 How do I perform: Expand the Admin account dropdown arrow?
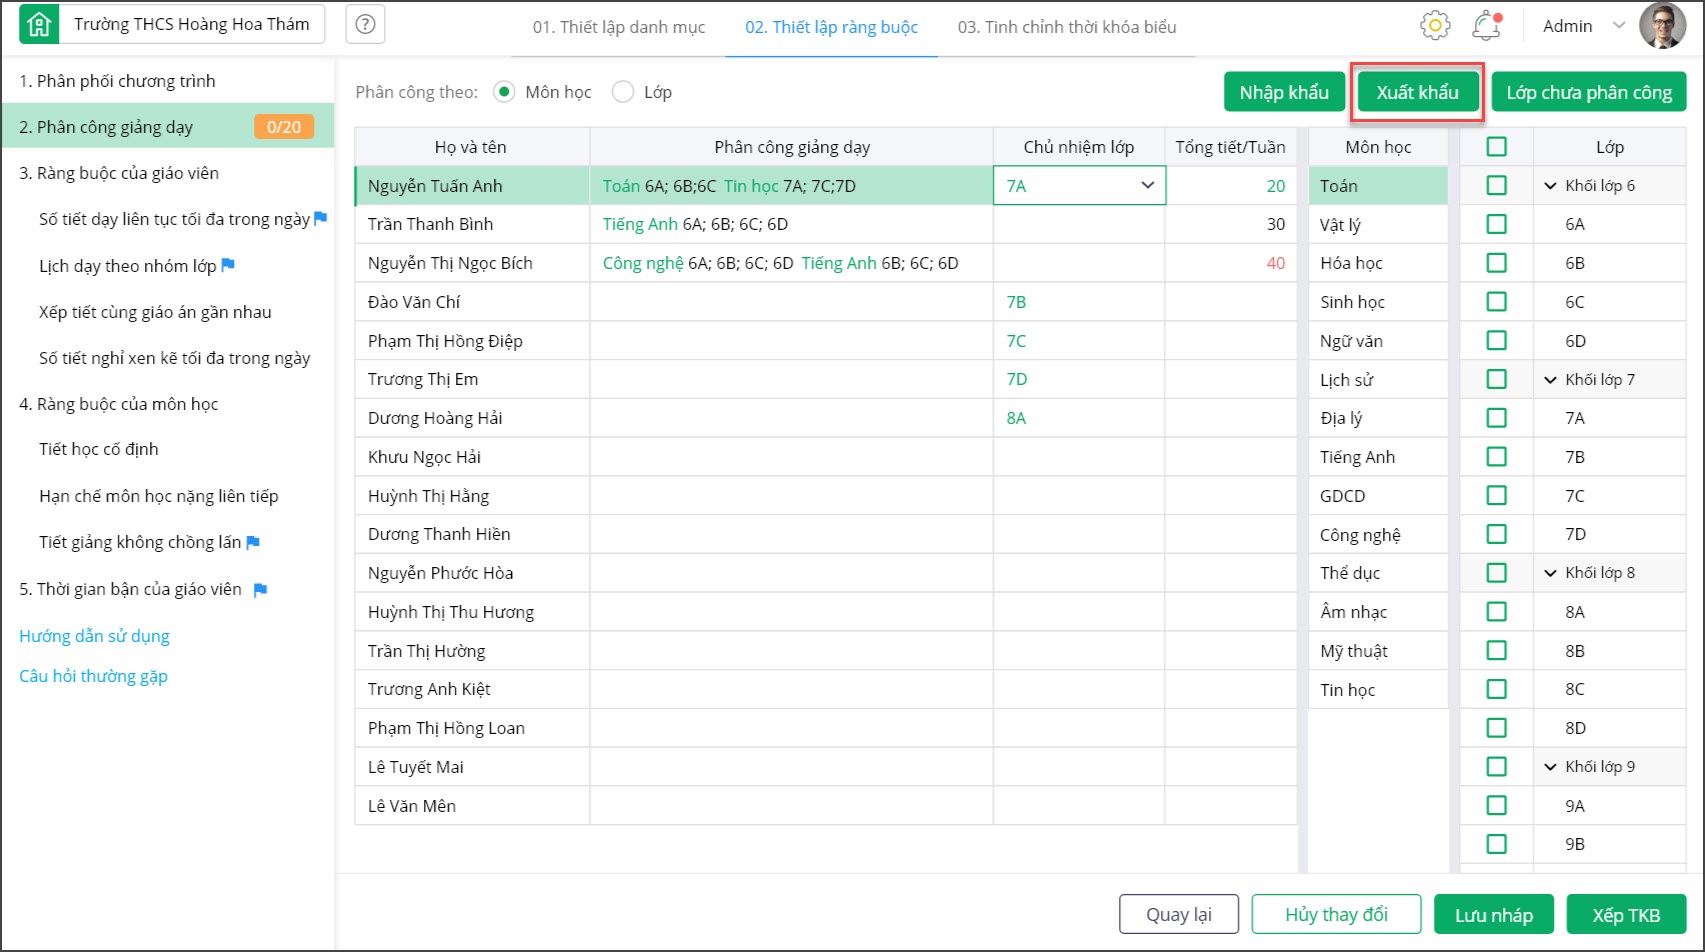1618,26
